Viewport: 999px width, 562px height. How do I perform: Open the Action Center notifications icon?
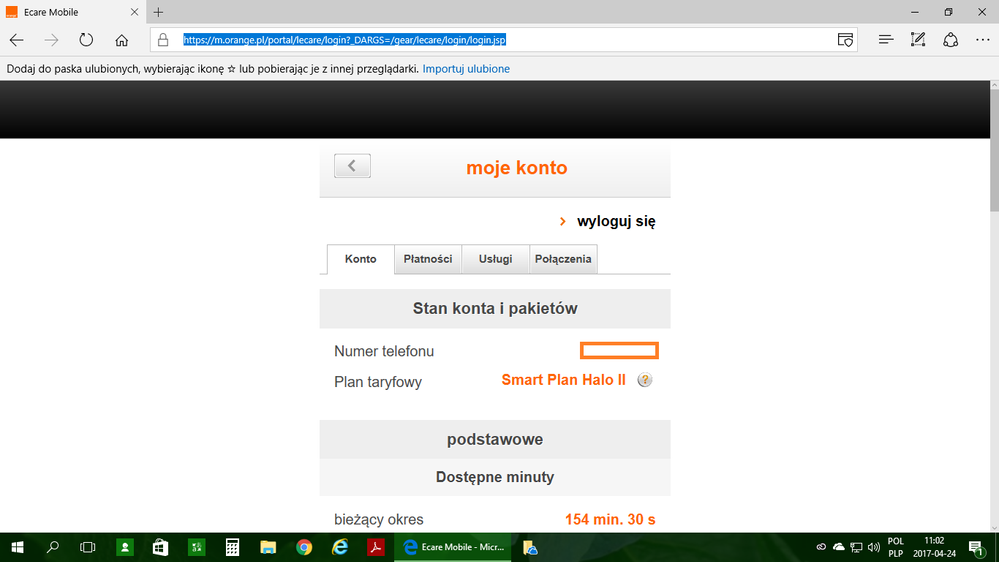click(x=975, y=547)
